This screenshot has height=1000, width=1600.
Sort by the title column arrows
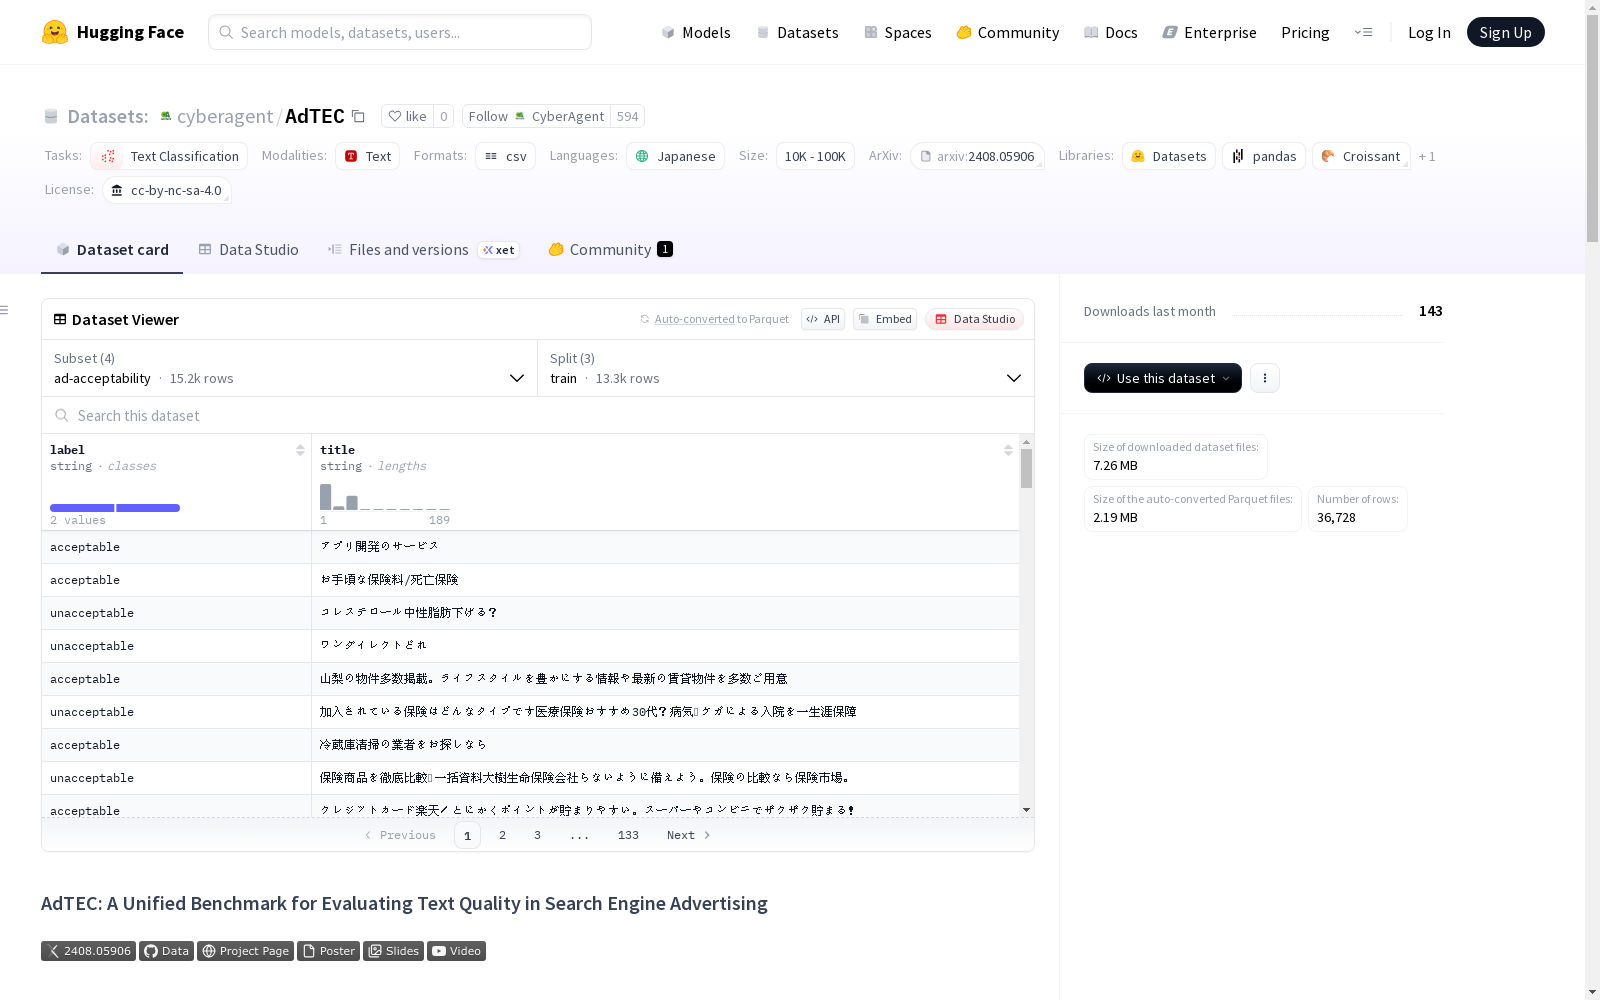[1008, 450]
